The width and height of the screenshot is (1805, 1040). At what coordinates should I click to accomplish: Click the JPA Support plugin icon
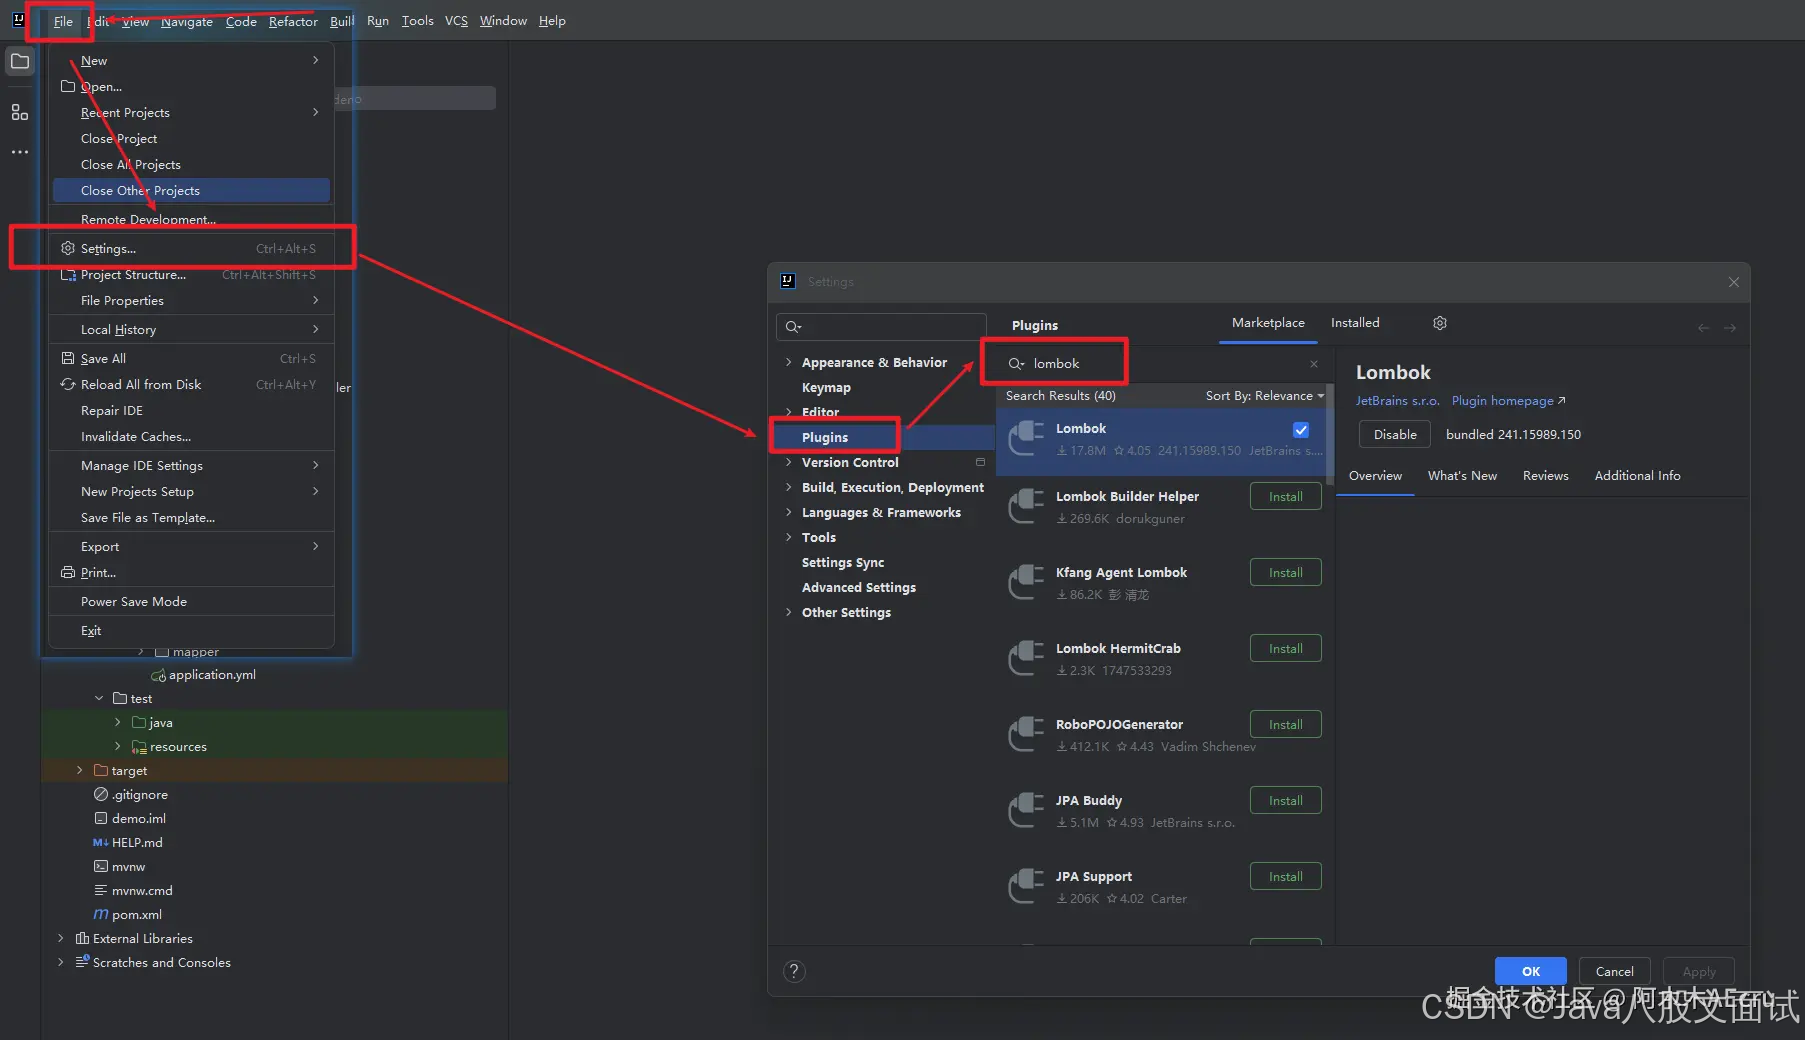pyautogui.click(x=1026, y=886)
